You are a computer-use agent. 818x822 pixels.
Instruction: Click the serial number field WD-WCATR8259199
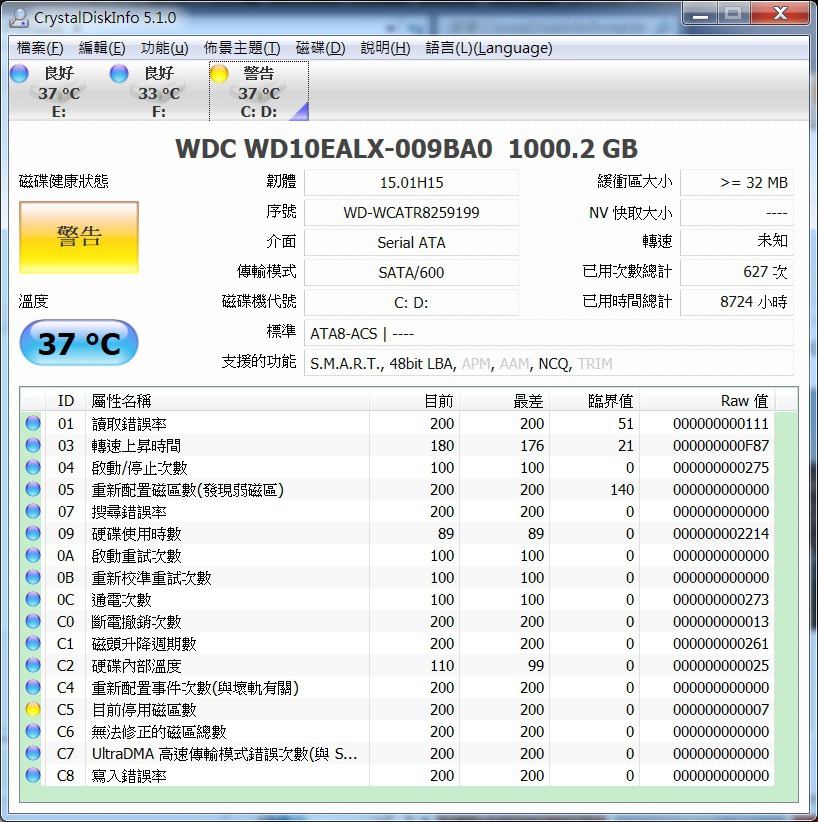click(411, 212)
